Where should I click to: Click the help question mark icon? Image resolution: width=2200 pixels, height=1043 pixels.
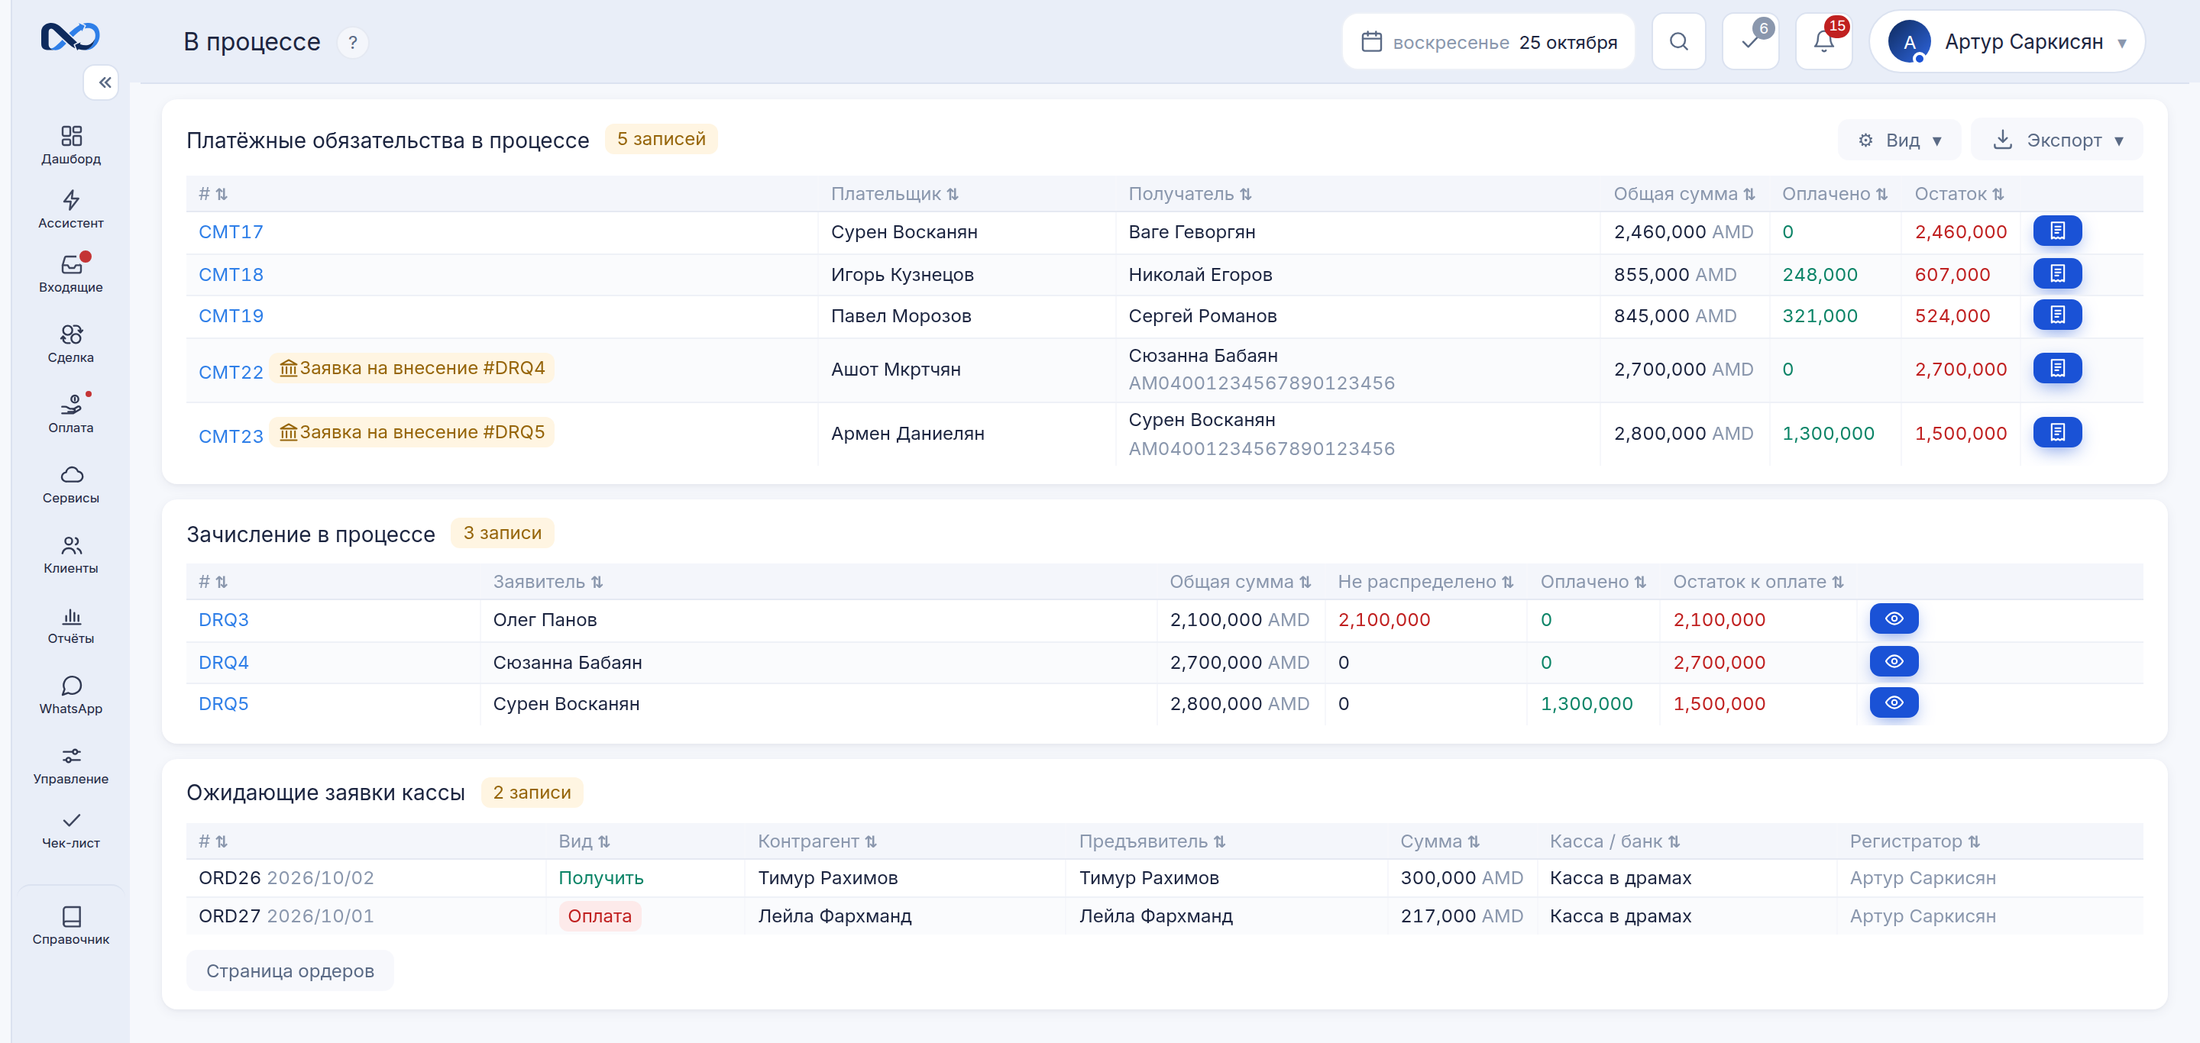coord(352,43)
